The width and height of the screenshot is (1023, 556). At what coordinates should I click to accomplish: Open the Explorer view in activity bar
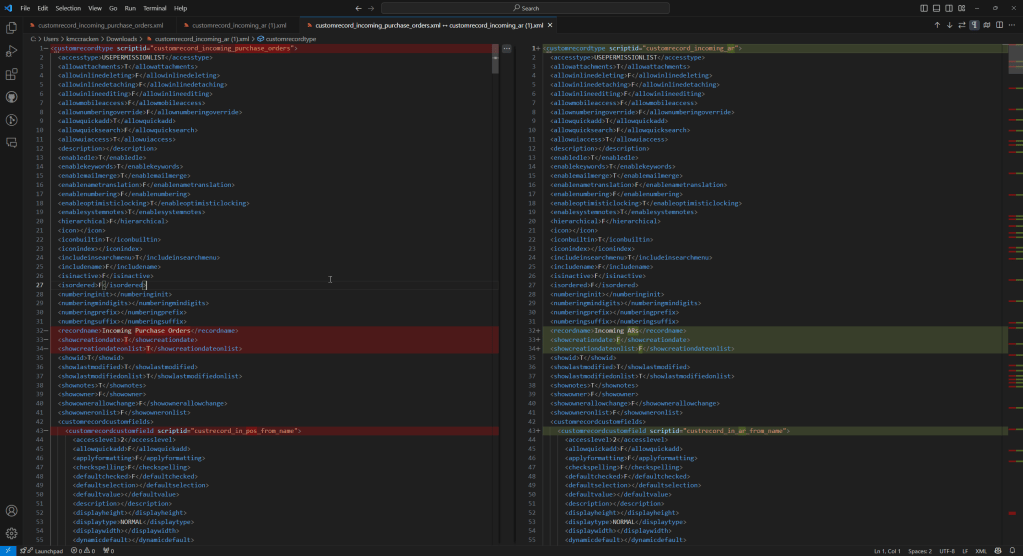tap(11, 28)
